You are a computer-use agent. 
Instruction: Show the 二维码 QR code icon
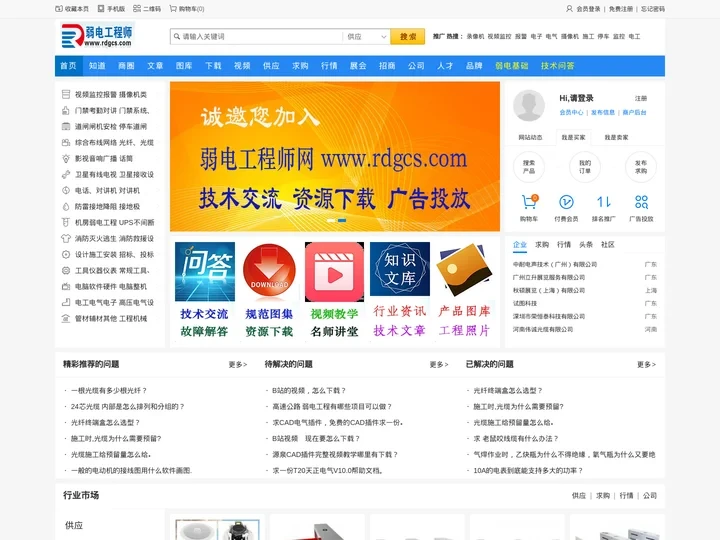click(137, 9)
